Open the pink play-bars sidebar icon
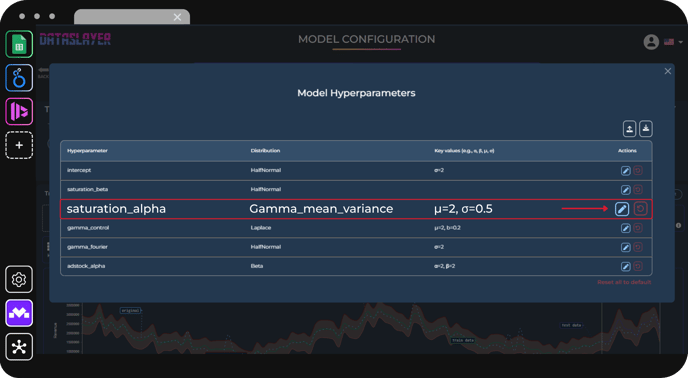The image size is (688, 378). pyautogui.click(x=19, y=111)
